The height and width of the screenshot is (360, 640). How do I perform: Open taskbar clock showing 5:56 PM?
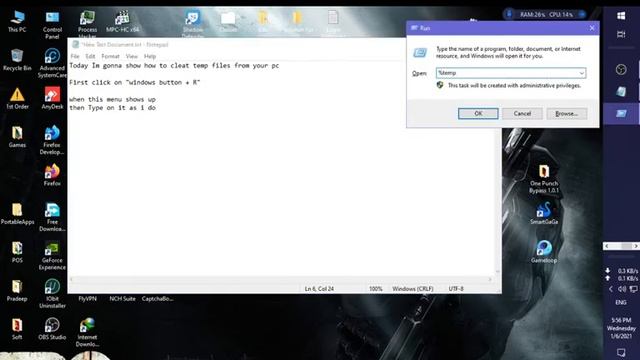pos(621,328)
